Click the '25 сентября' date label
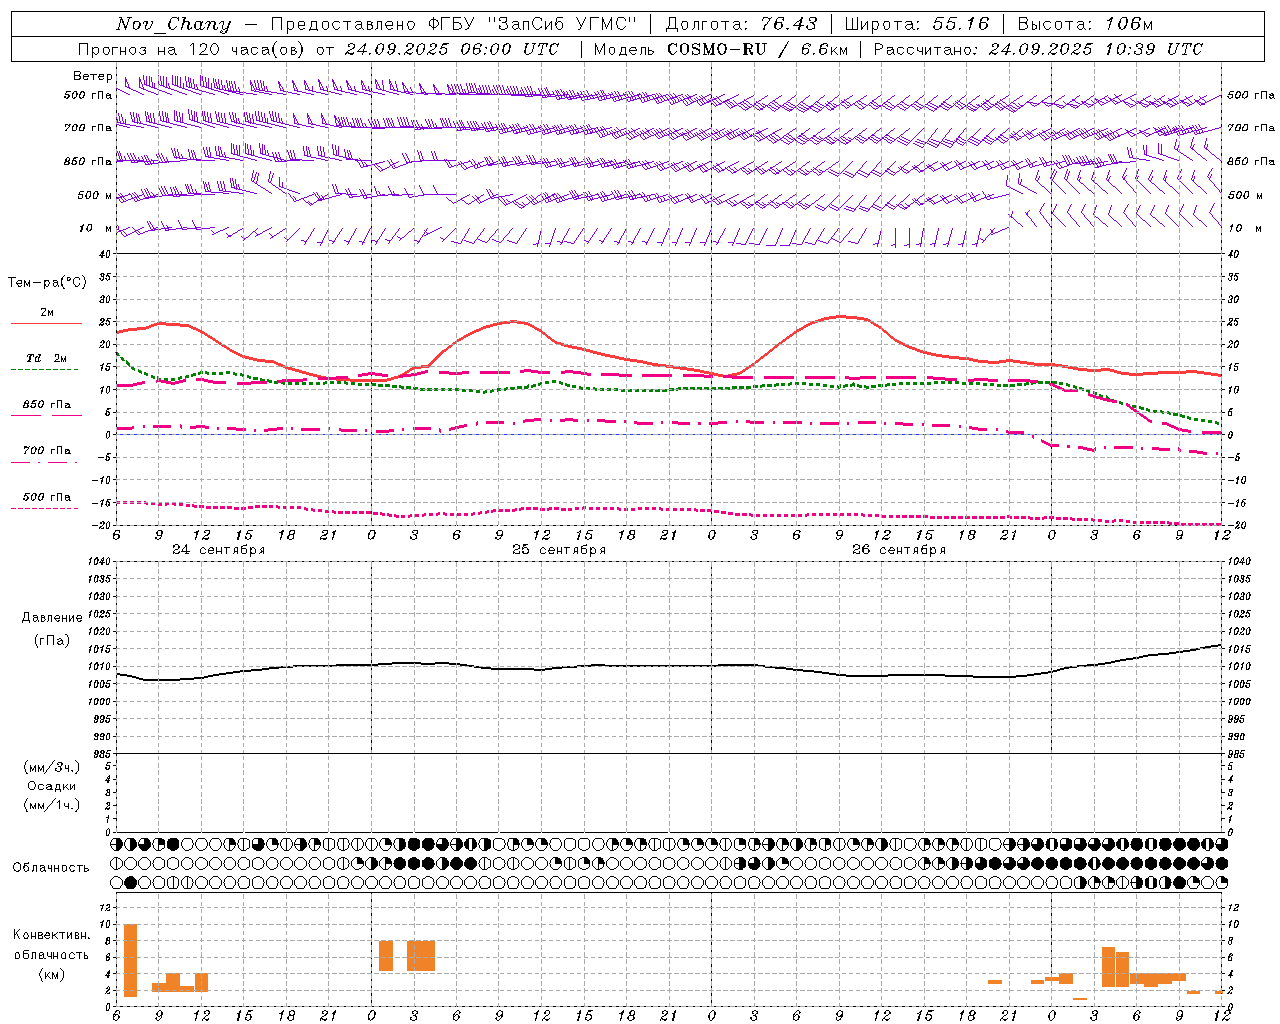Viewport: 1280px width, 1024px height. tap(559, 550)
